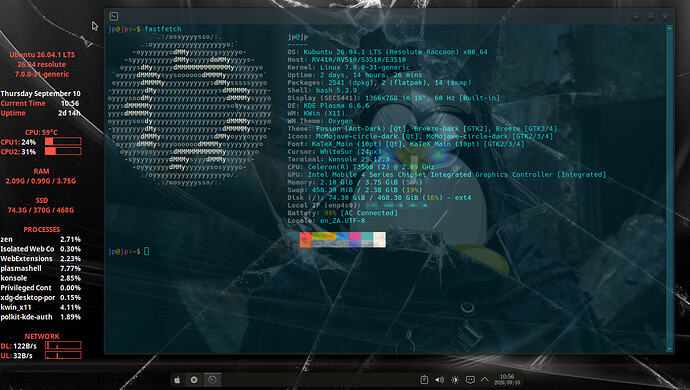Click the RAM usage values
This screenshot has height=390, width=690.
pyautogui.click(x=41, y=181)
